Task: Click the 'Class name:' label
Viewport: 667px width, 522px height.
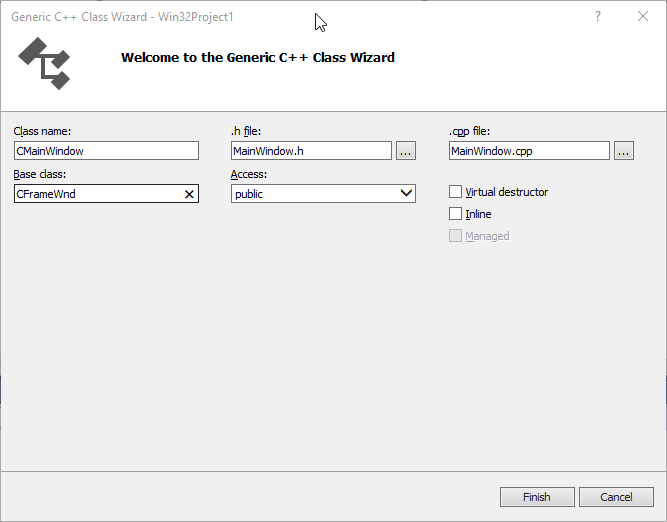Action: click(x=42, y=131)
